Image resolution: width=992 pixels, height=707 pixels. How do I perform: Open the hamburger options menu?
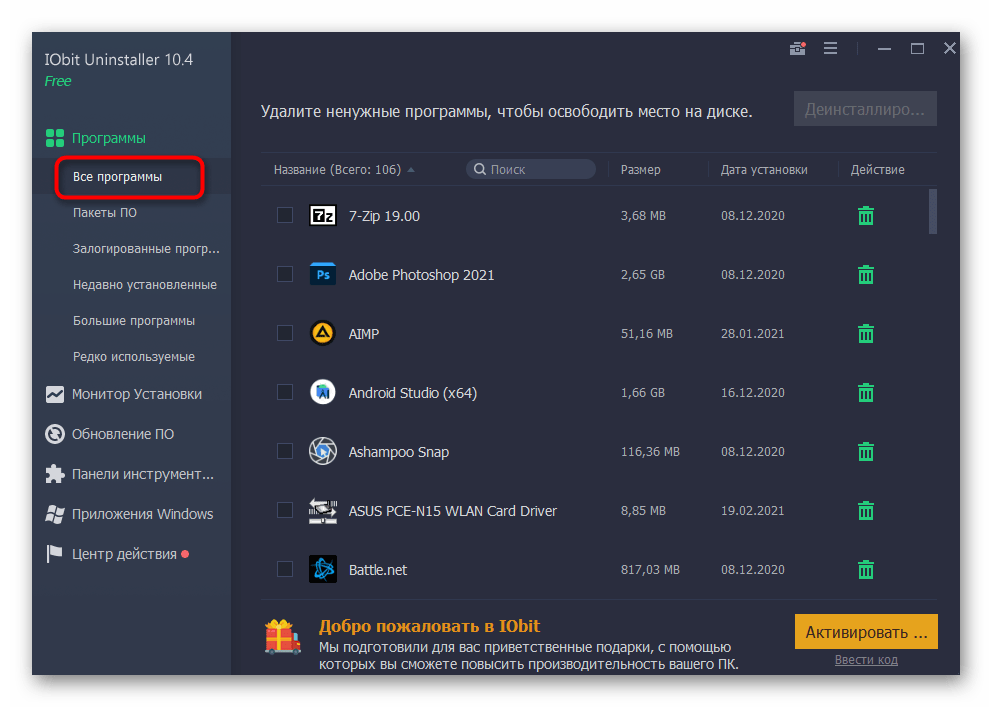click(831, 48)
